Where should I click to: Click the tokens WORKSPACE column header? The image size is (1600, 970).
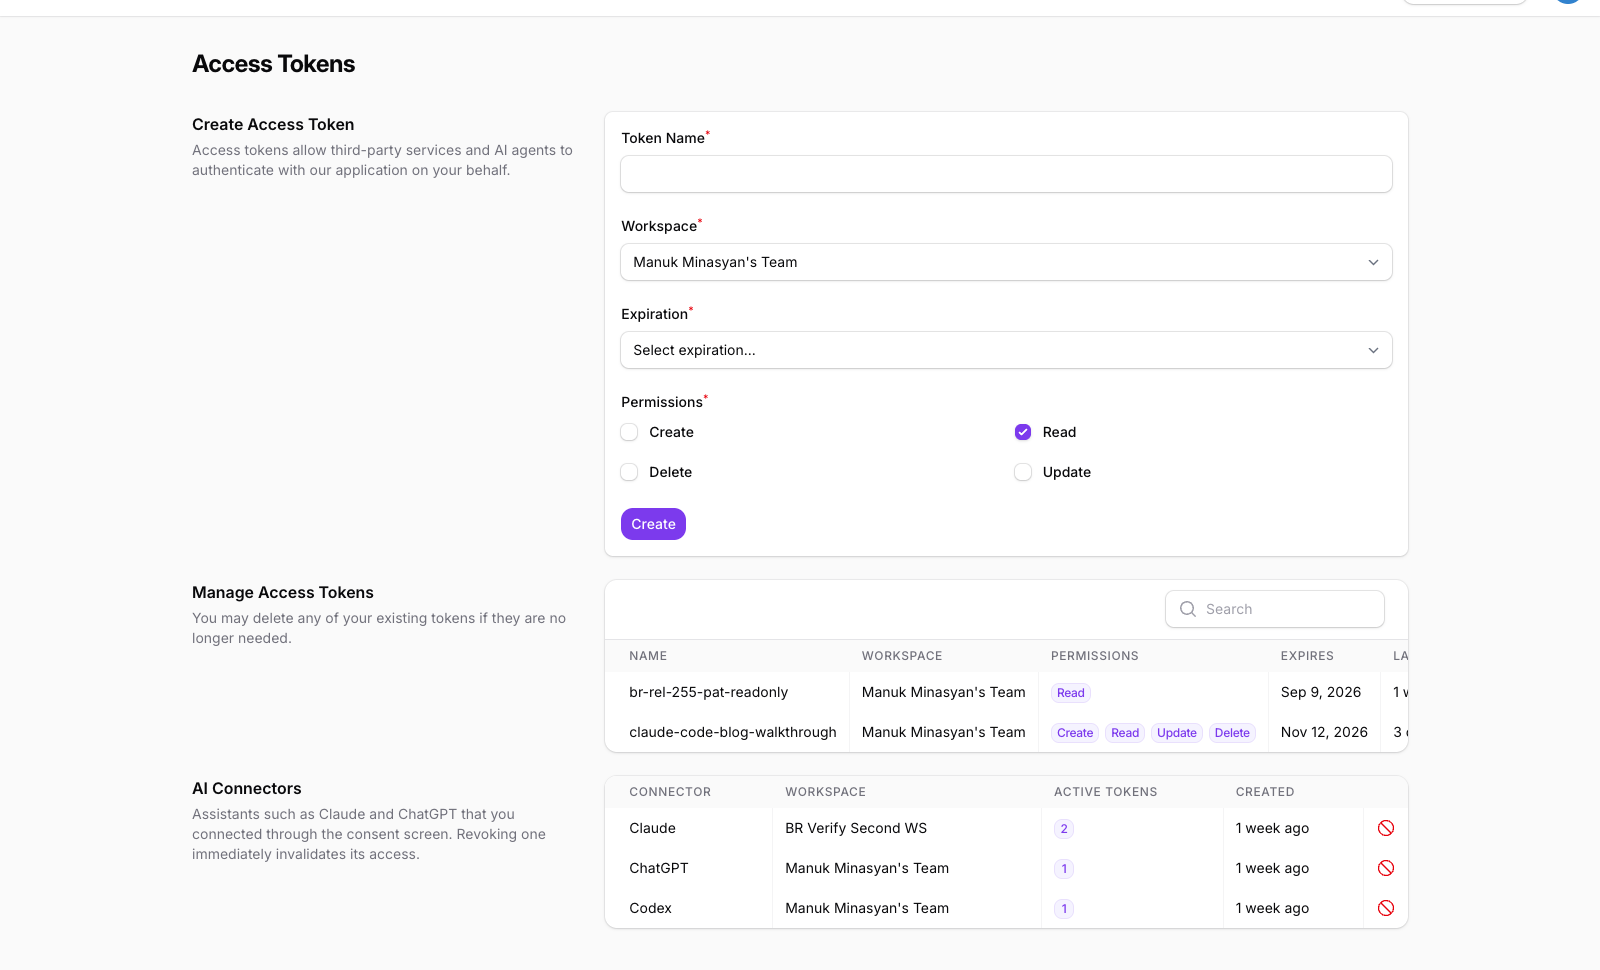pos(902,656)
